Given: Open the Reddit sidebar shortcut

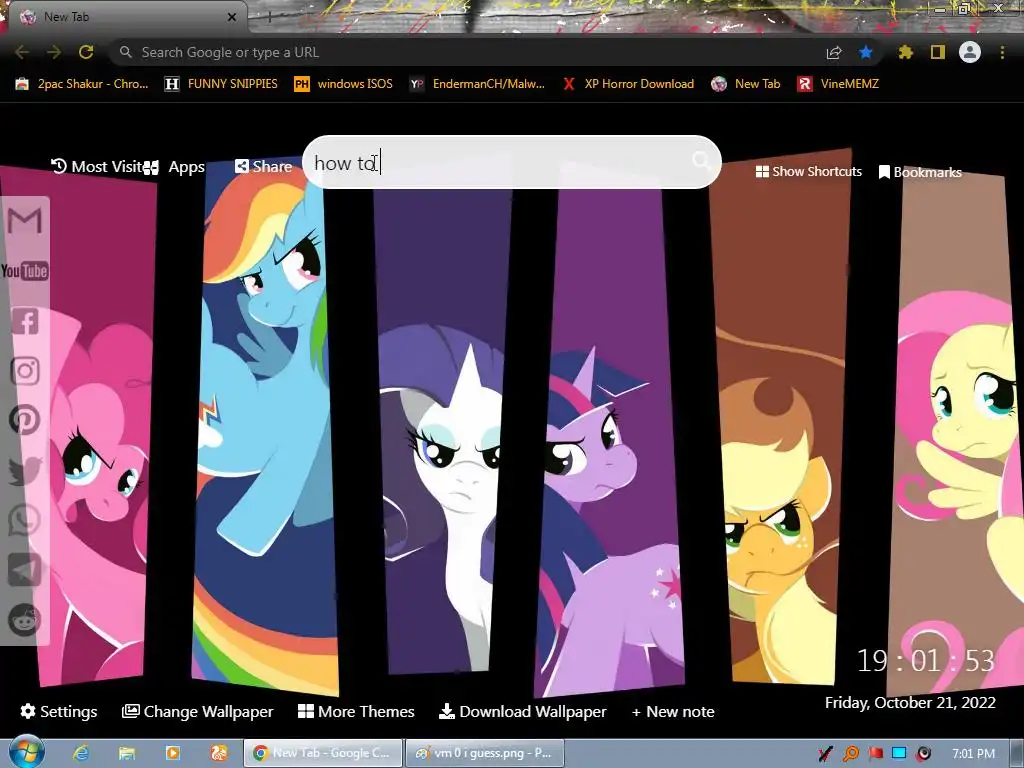Looking at the screenshot, I should tap(25, 620).
